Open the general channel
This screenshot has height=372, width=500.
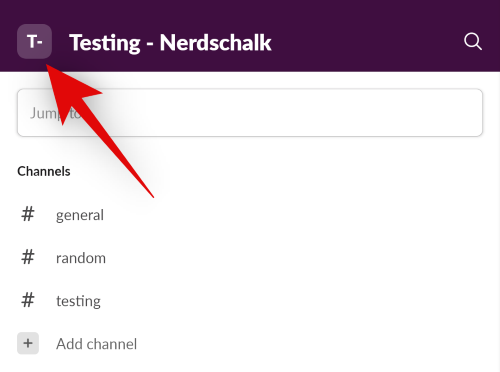pos(80,215)
